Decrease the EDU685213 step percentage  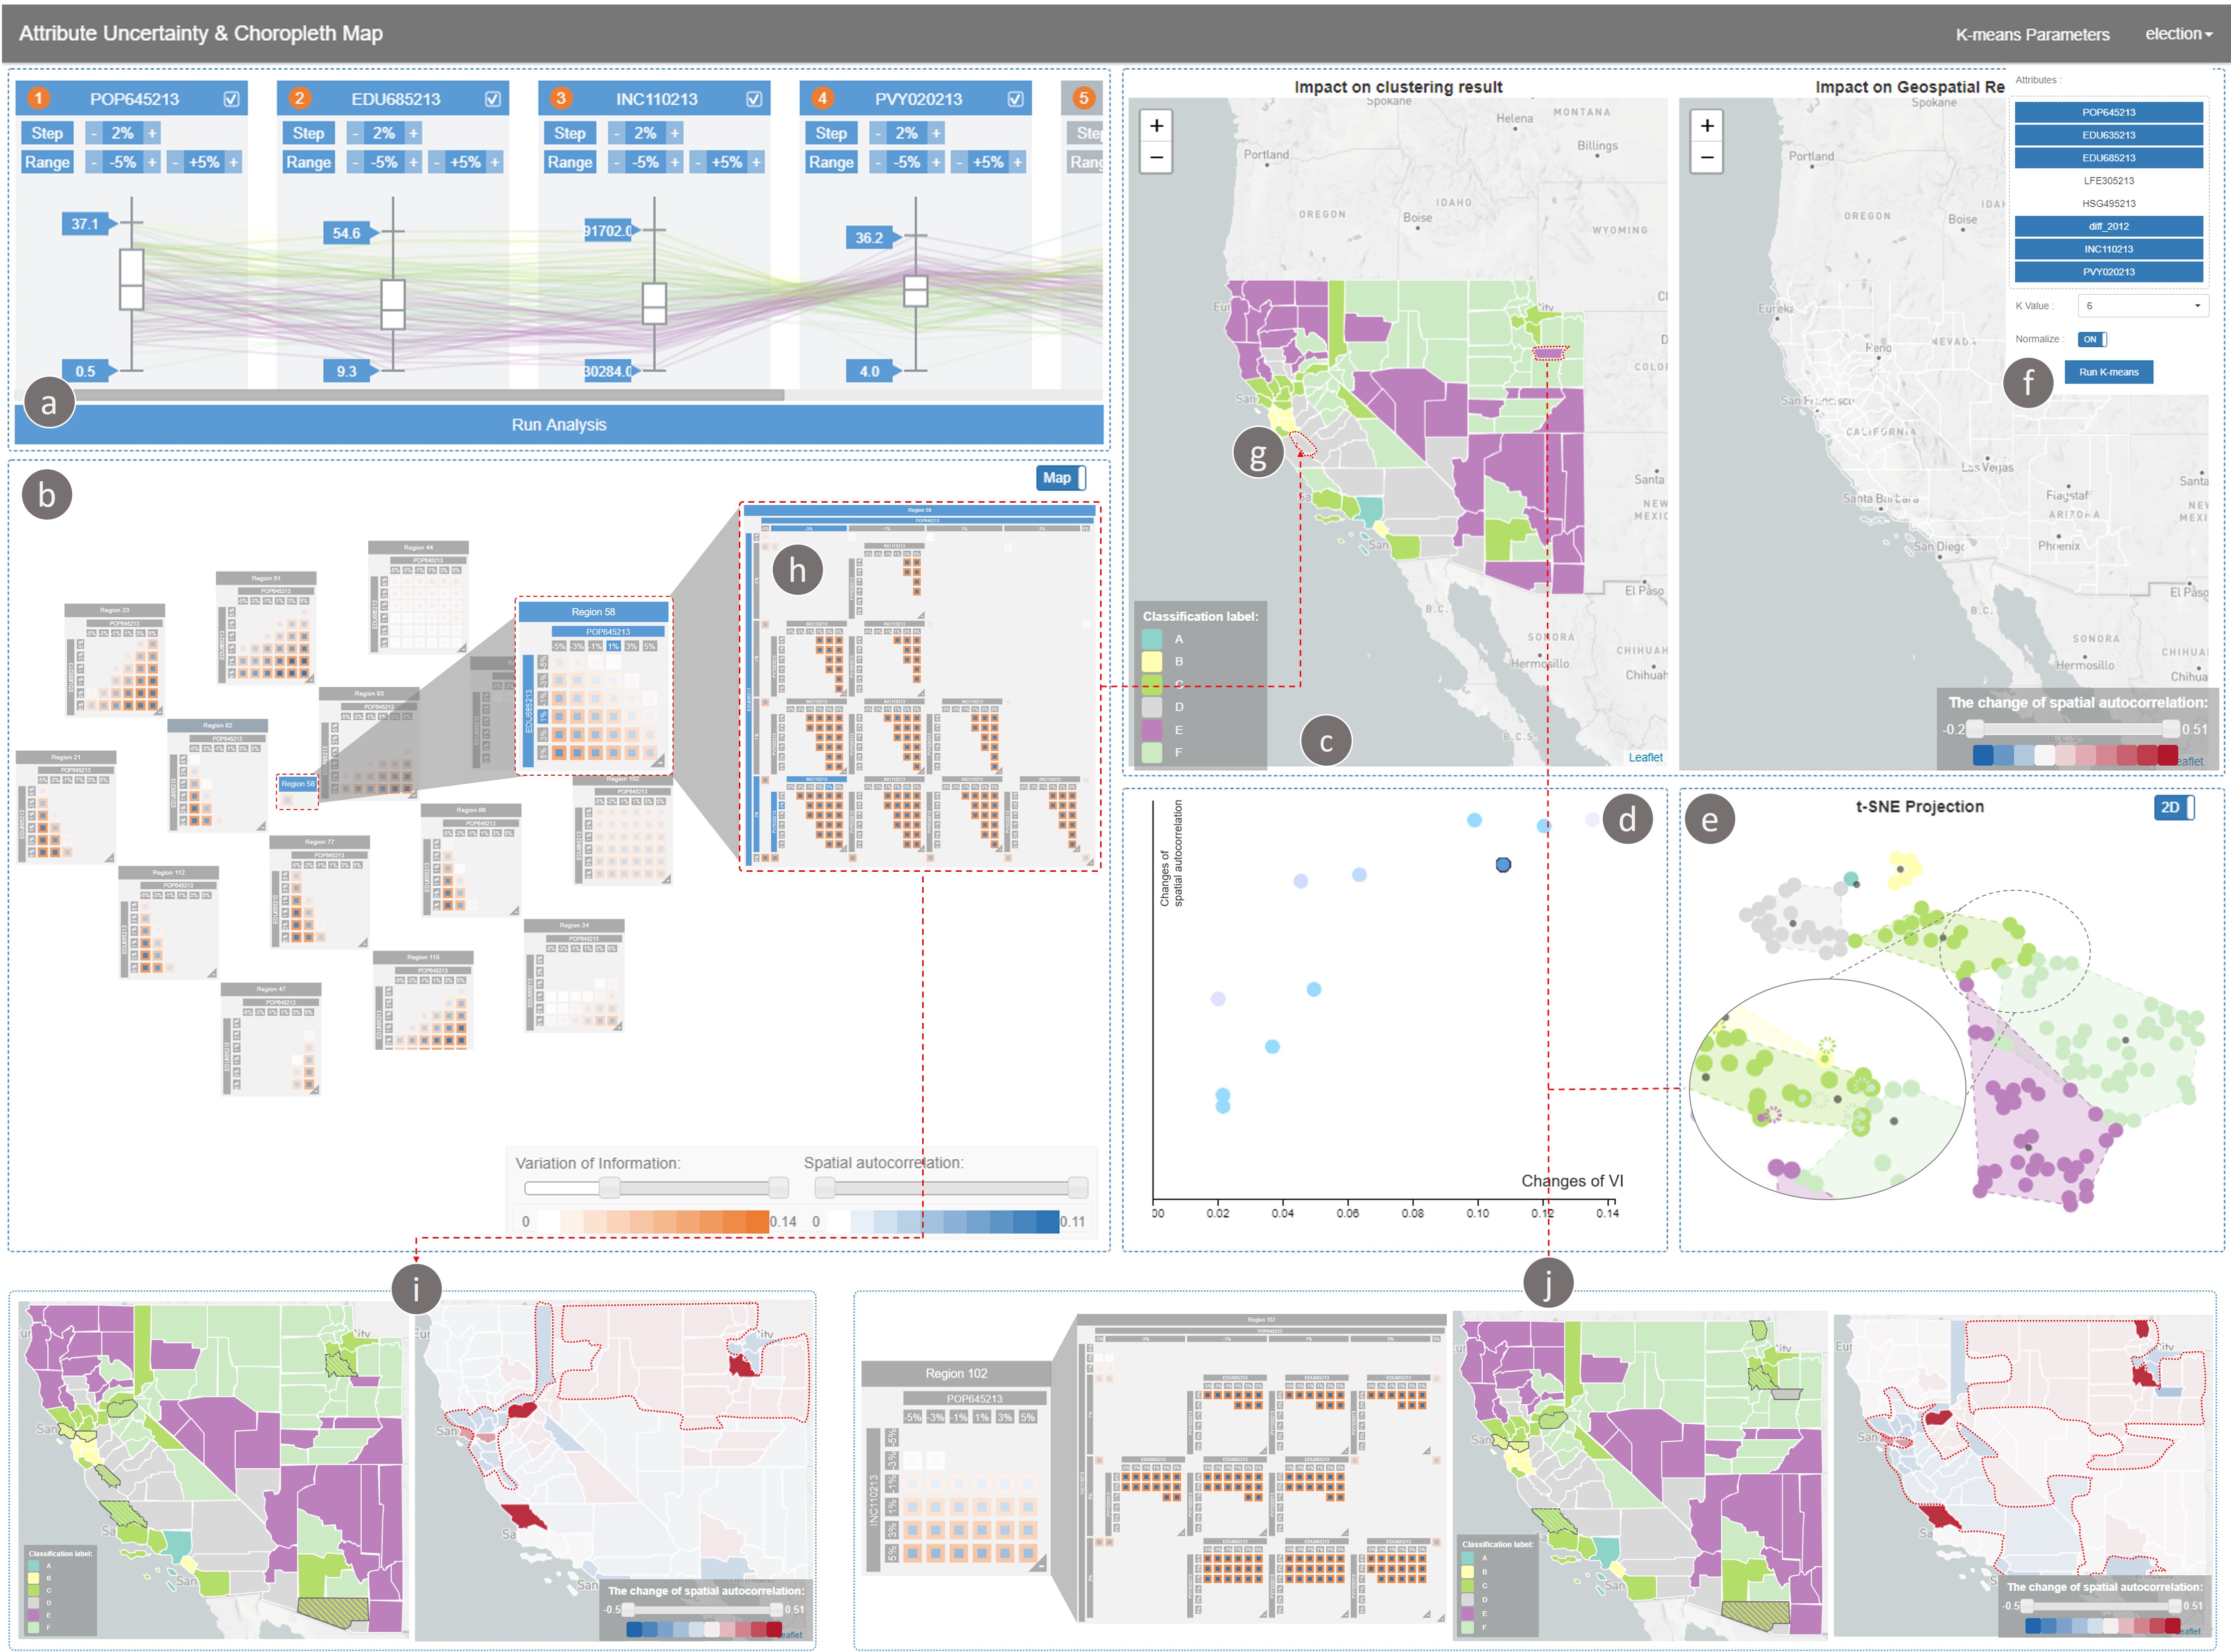355,133
